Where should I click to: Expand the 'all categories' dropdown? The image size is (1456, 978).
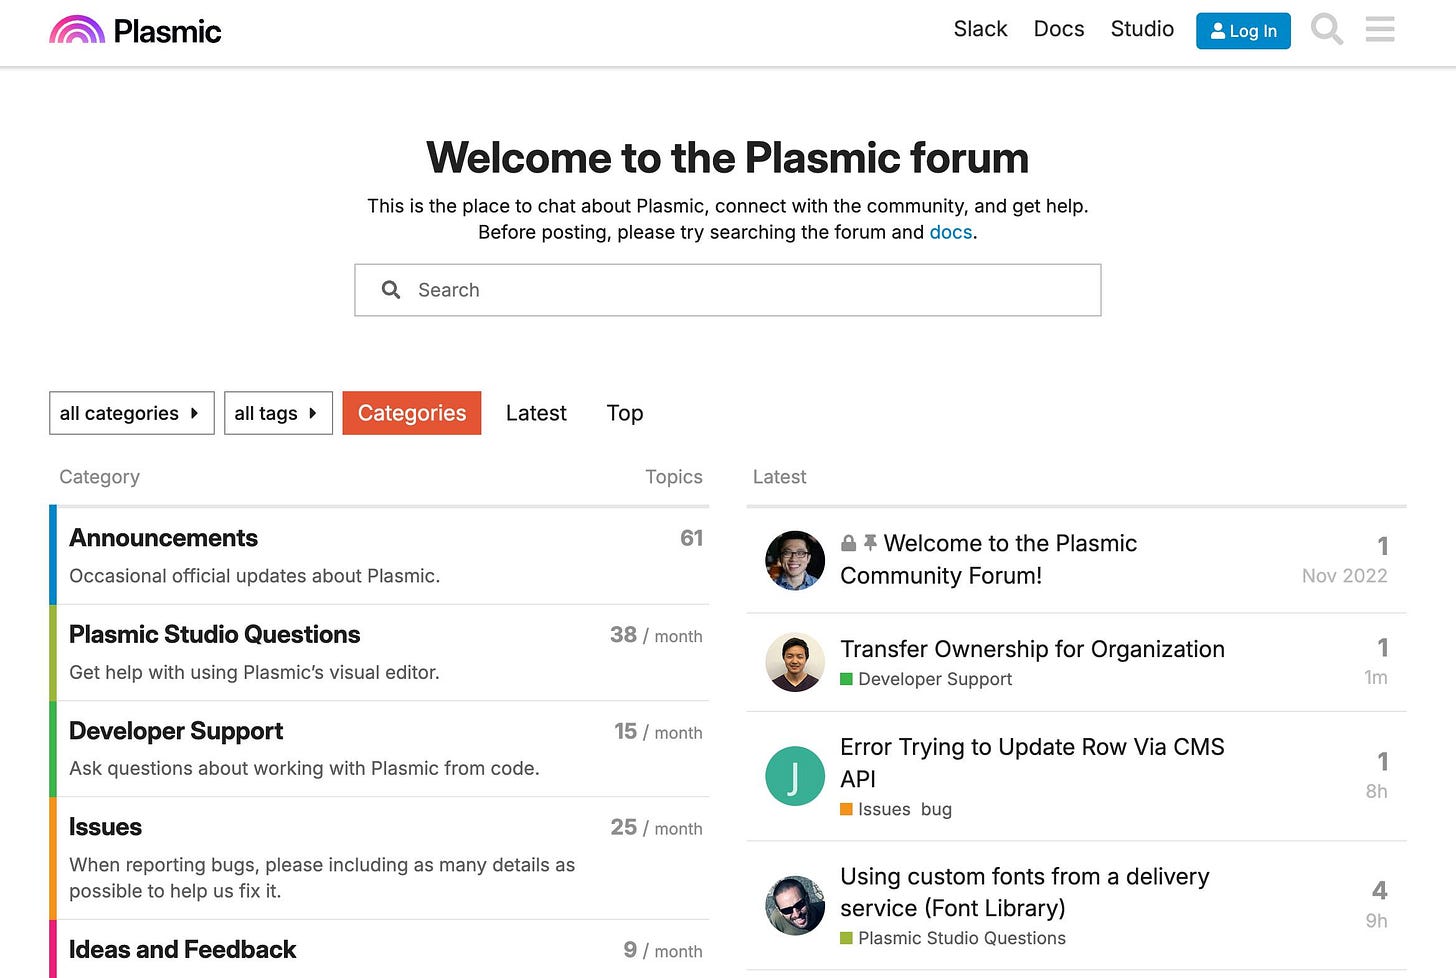click(132, 413)
